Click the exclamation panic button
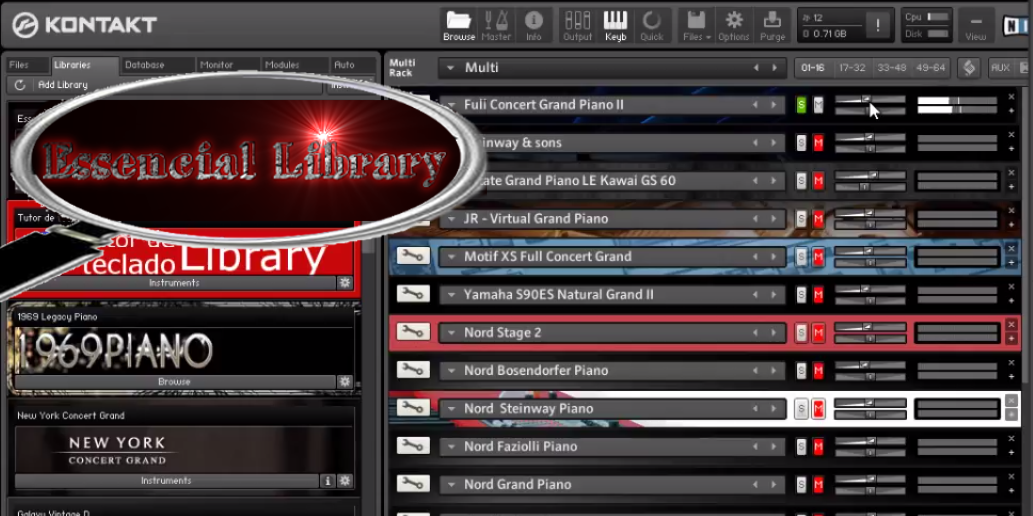The image size is (1033, 516). tap(878, 26)
